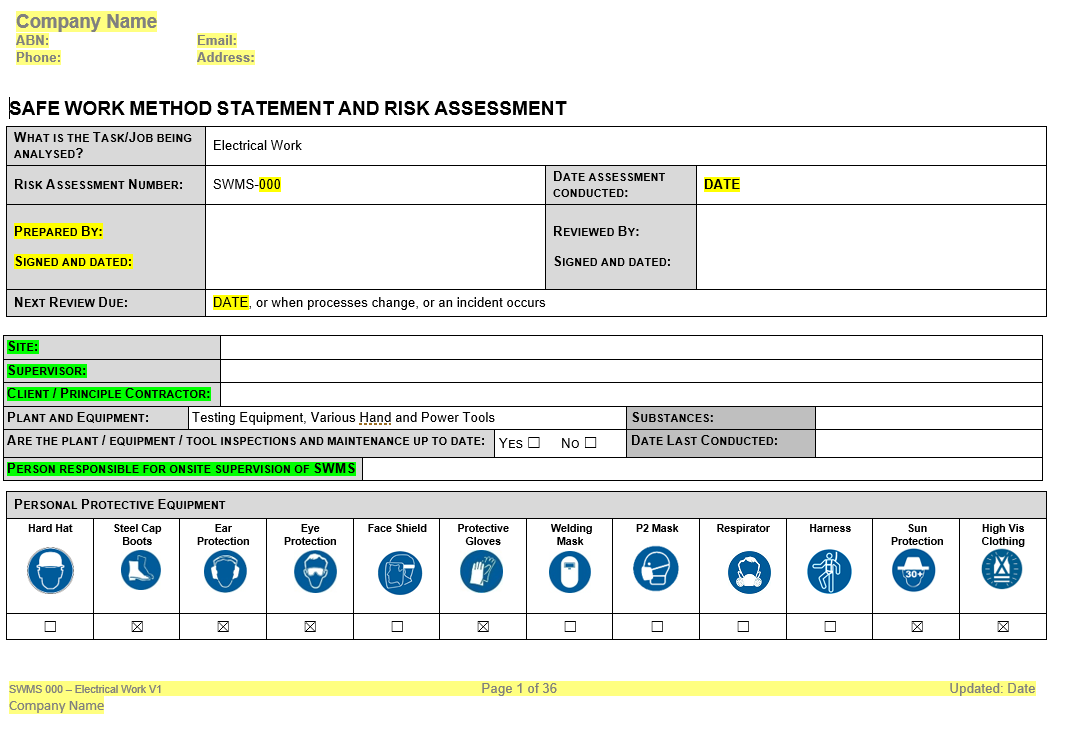Tick the No checkbox for inspections
This screenshot has width=1075, height=754.
590,443
